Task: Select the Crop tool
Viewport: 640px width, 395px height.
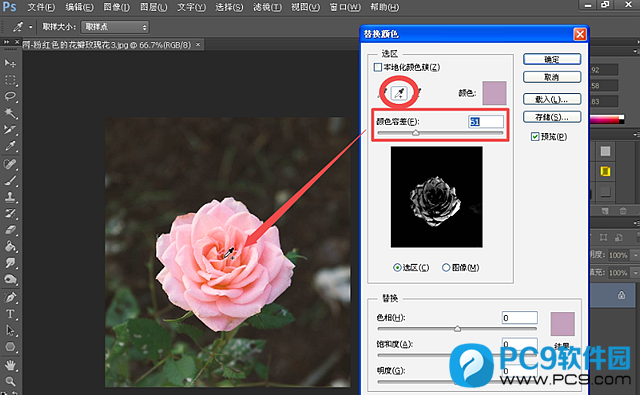Action: tap(10, 130)
